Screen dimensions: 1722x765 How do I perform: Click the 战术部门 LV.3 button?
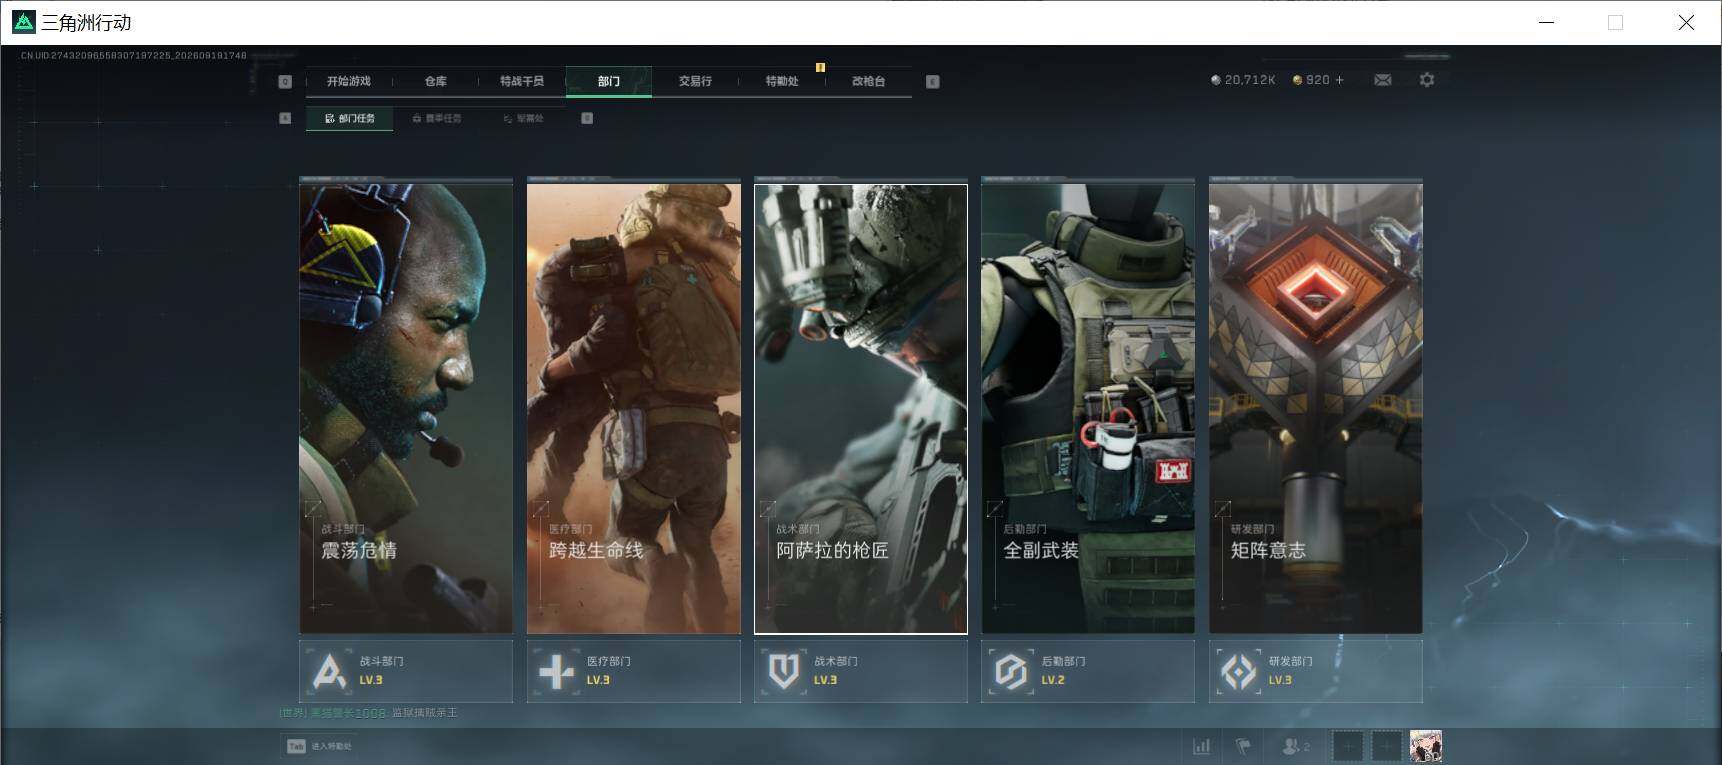click(861, 671)
